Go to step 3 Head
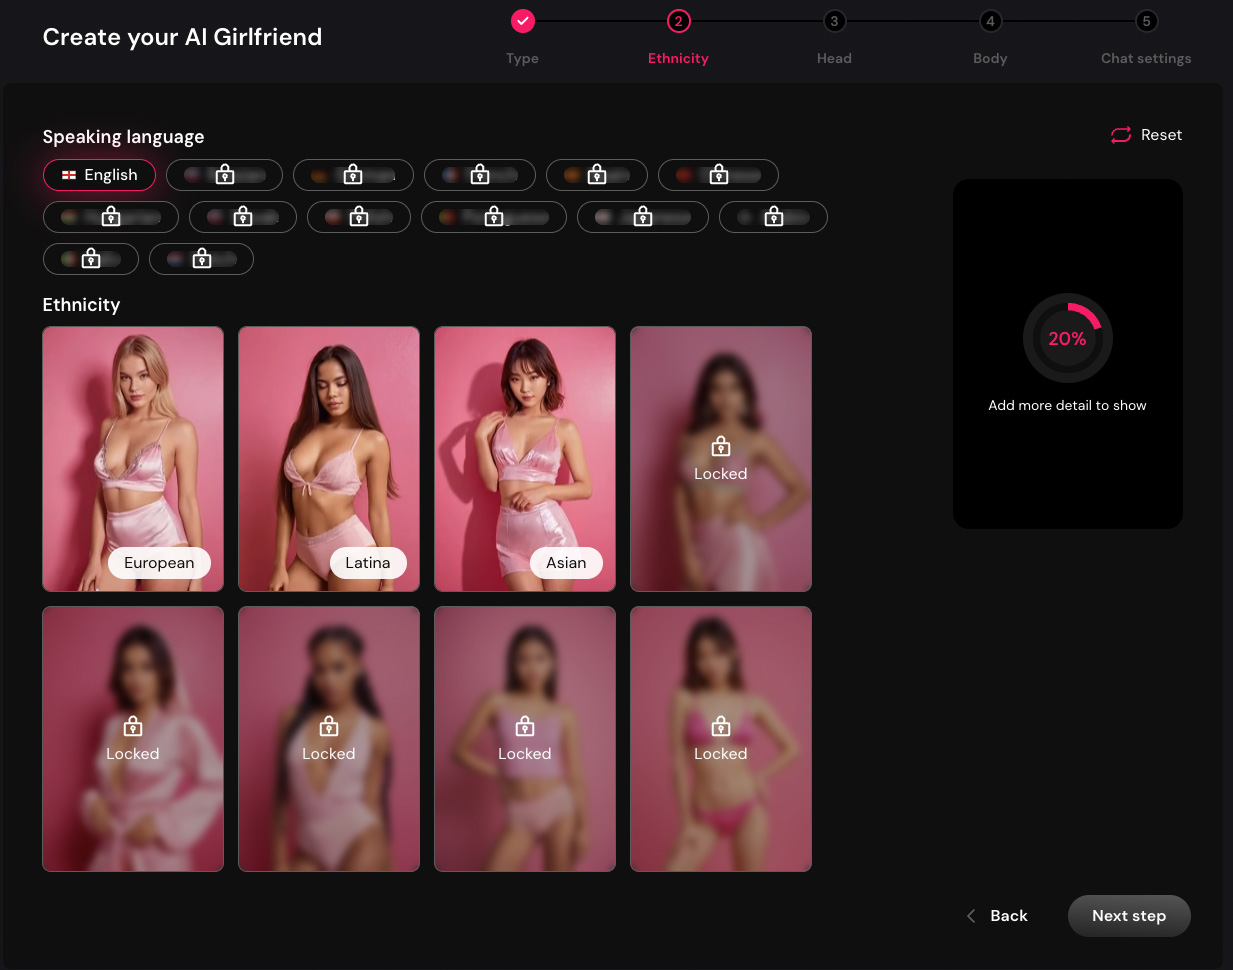This screenshot has width=1233, height=970. click(x=834, y=21)
